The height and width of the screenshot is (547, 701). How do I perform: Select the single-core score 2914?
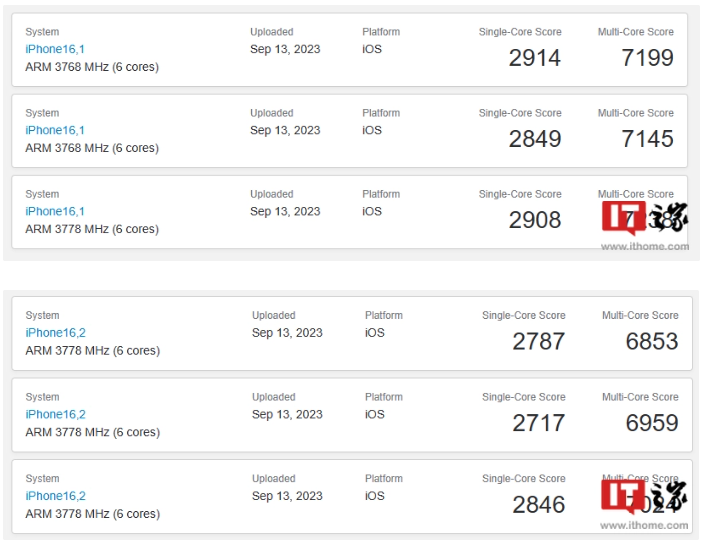535,58
